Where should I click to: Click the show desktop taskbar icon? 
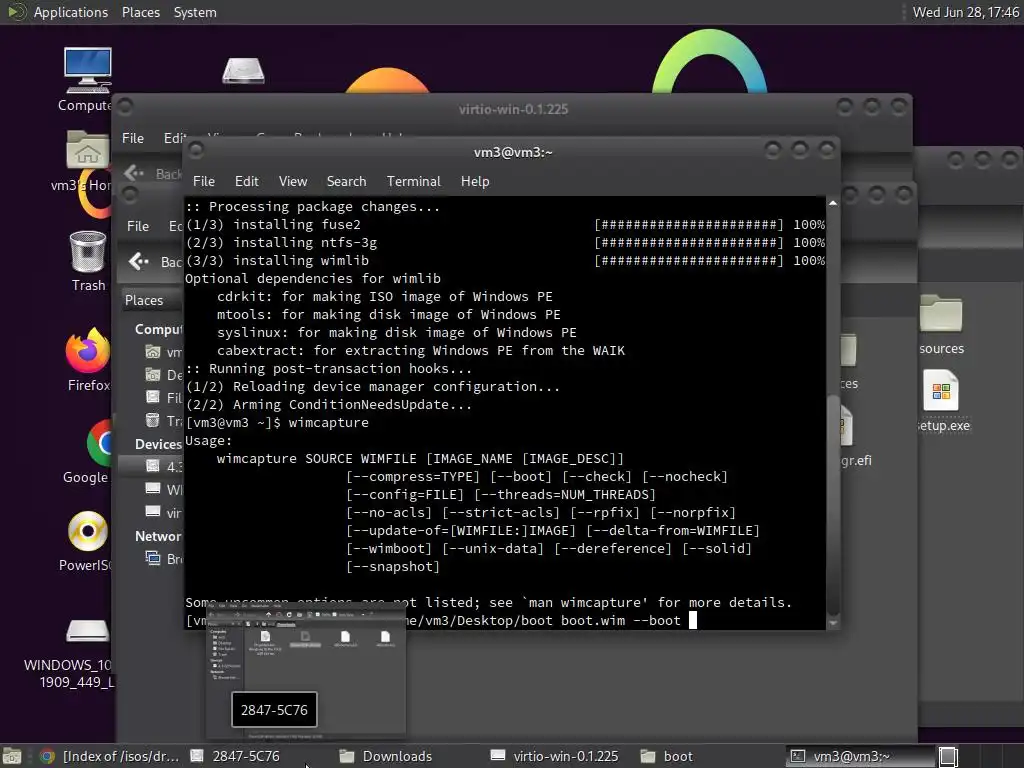coord(12,756)
